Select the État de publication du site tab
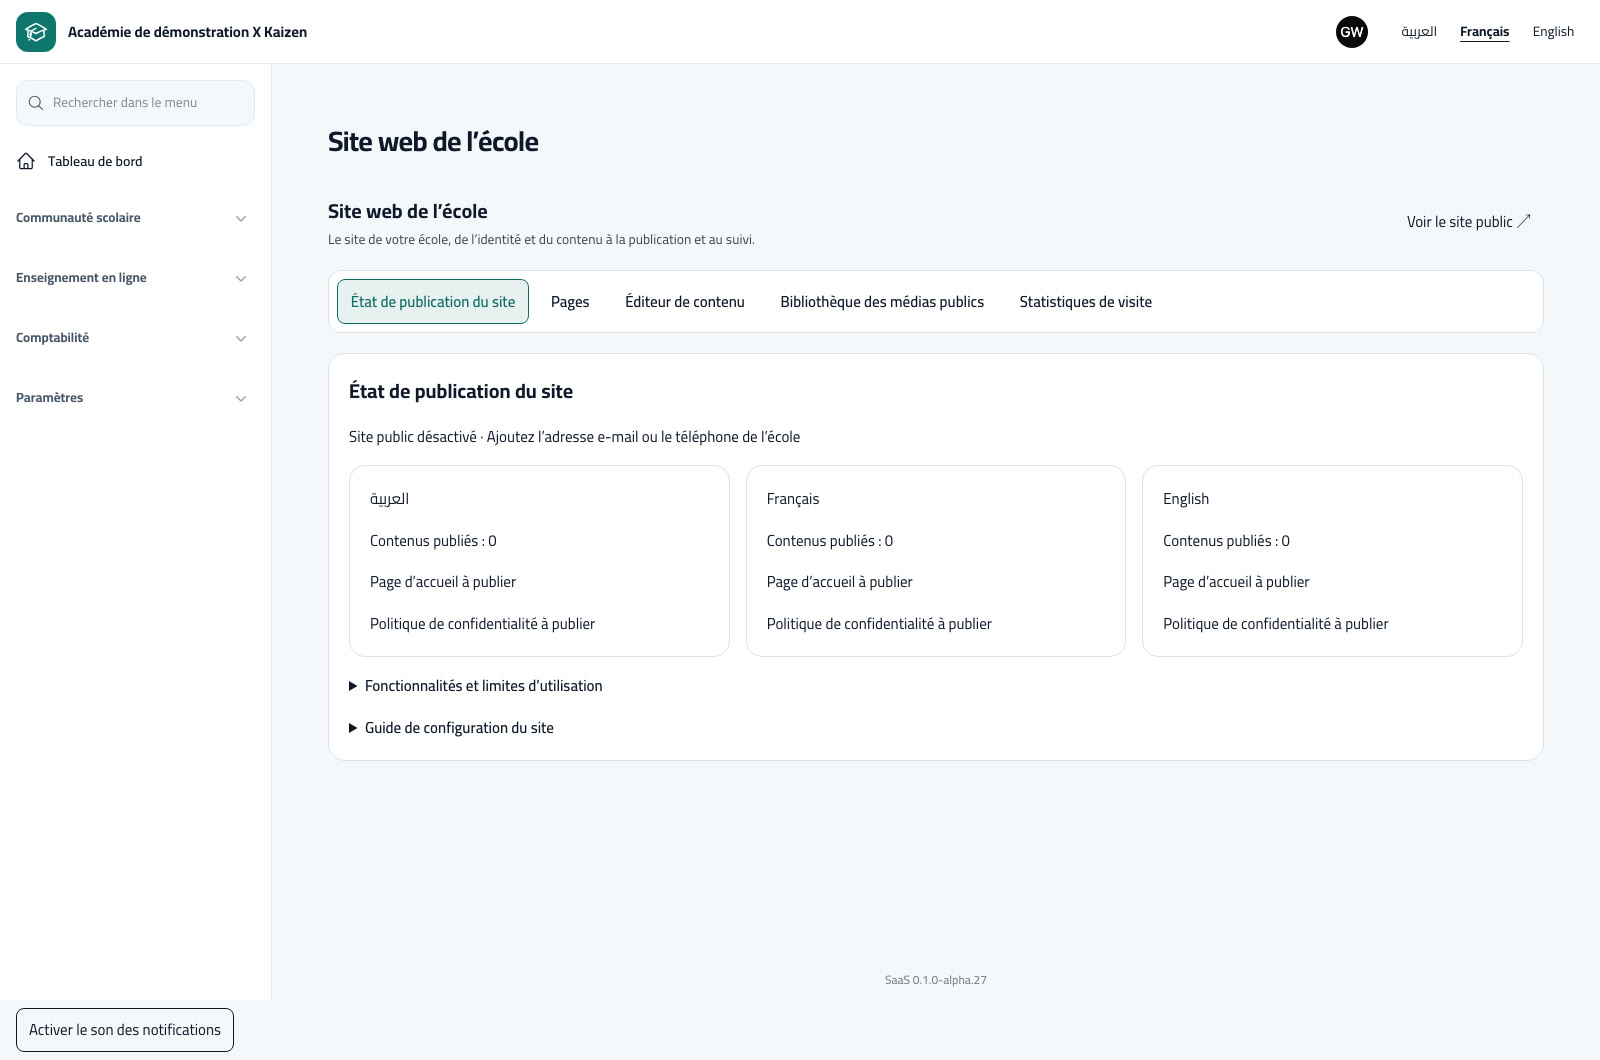Viewport: 1600px width, 1060px height. click(x=433, y=302)
